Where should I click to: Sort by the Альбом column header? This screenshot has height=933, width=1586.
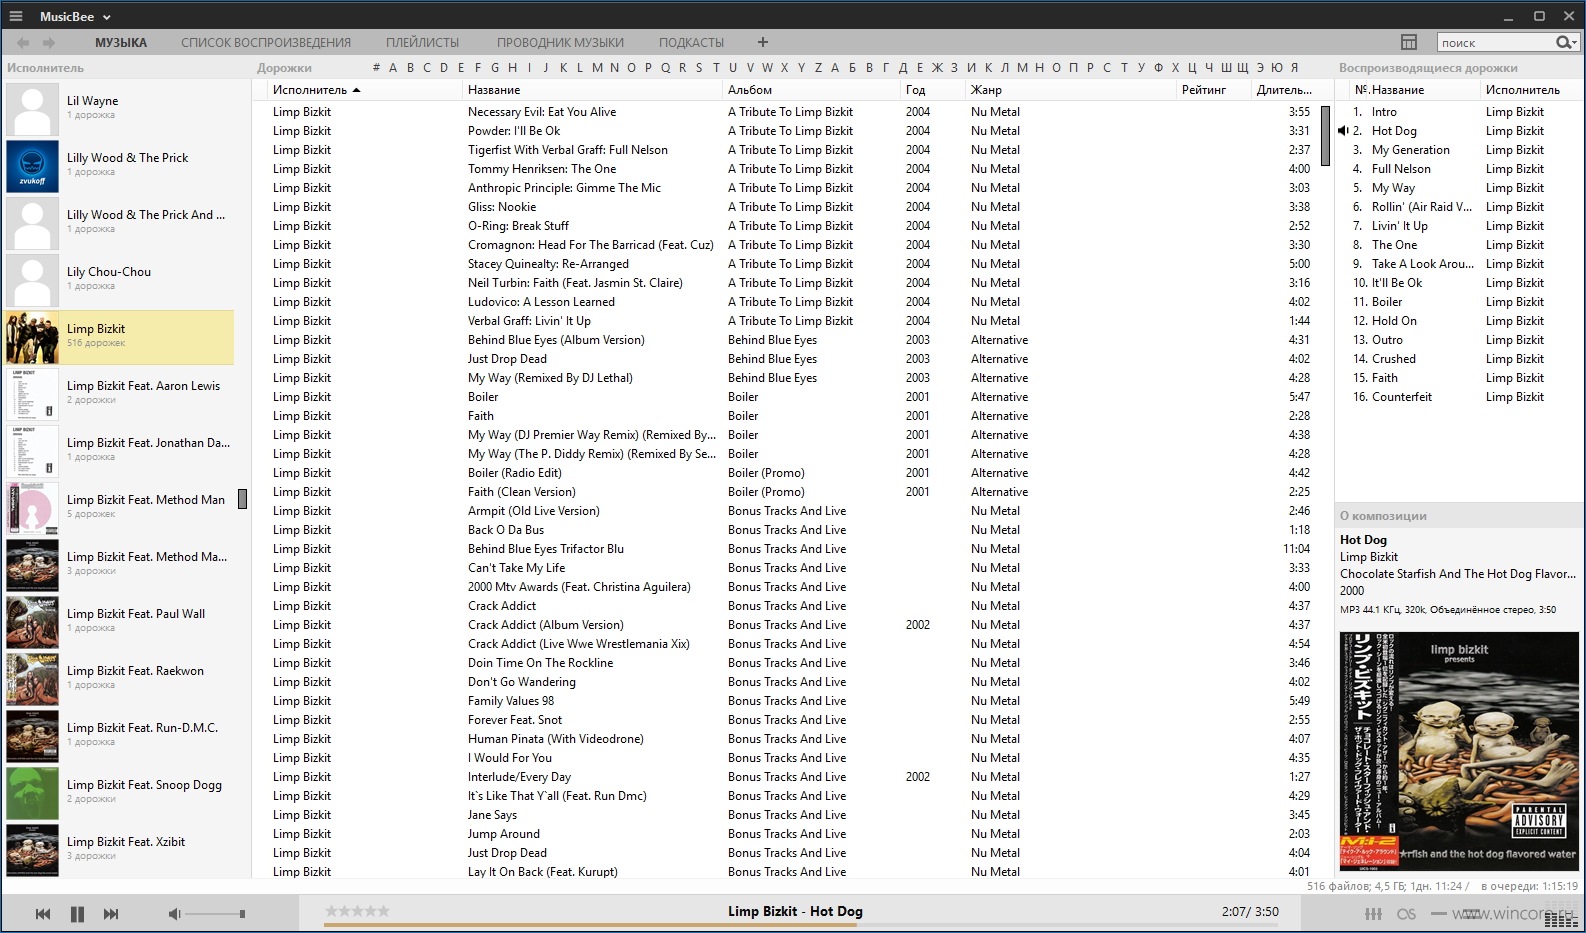point(750,90)
